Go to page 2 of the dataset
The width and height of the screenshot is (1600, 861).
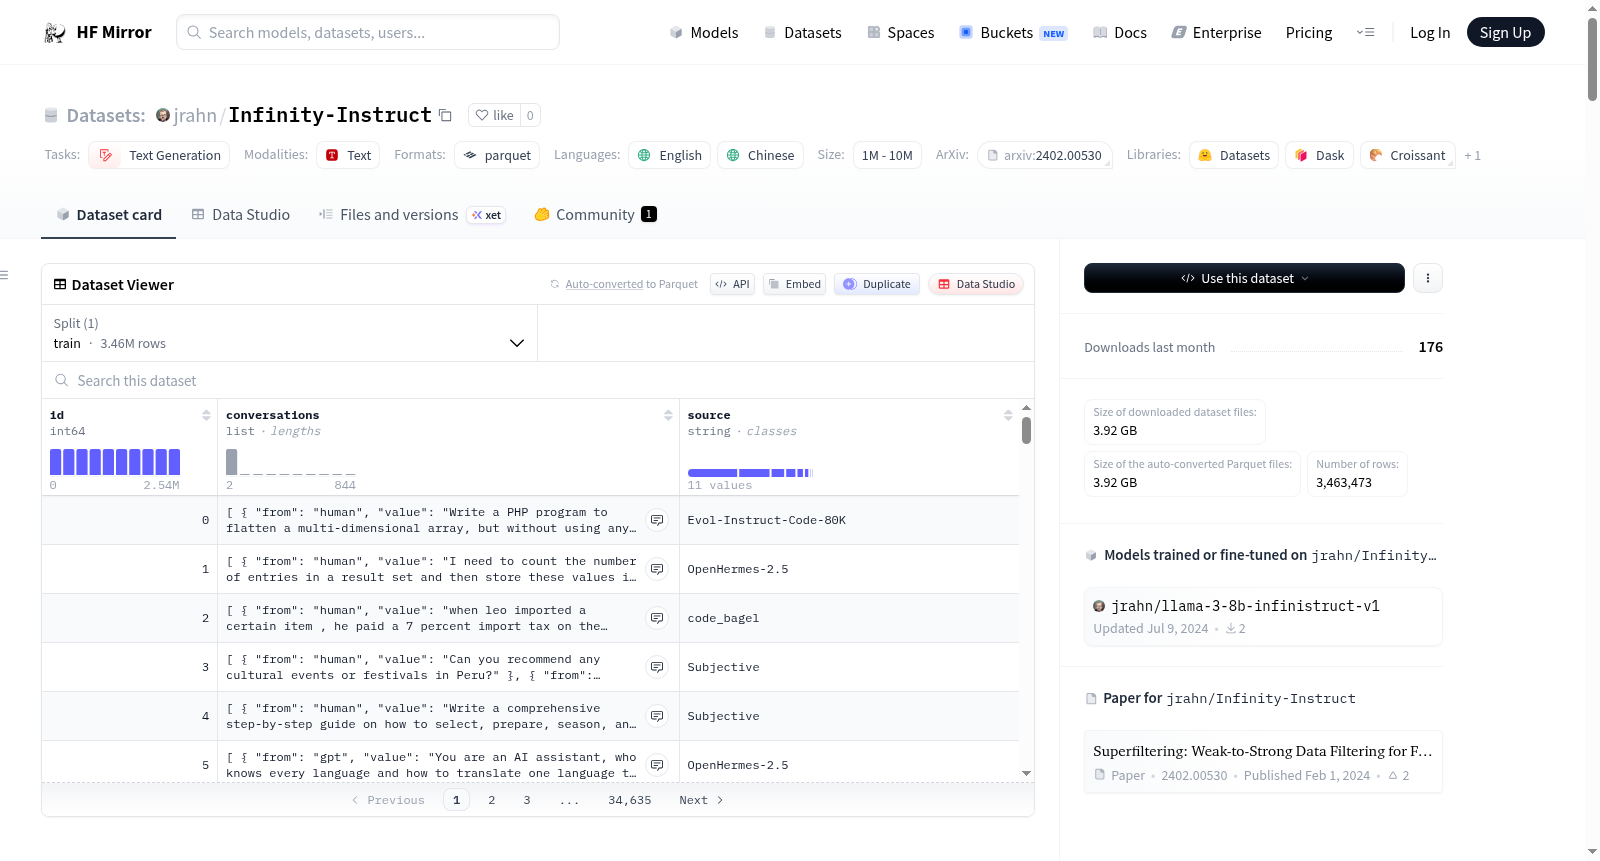pos(491,800)
